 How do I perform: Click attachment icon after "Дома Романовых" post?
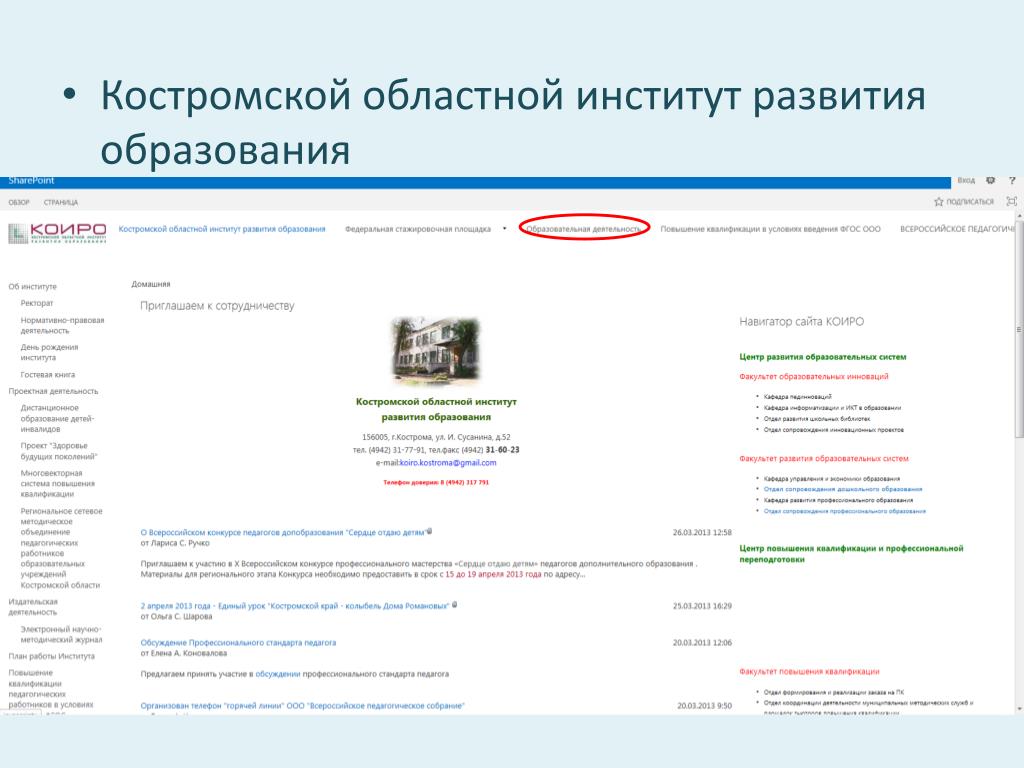pos(455,604)
